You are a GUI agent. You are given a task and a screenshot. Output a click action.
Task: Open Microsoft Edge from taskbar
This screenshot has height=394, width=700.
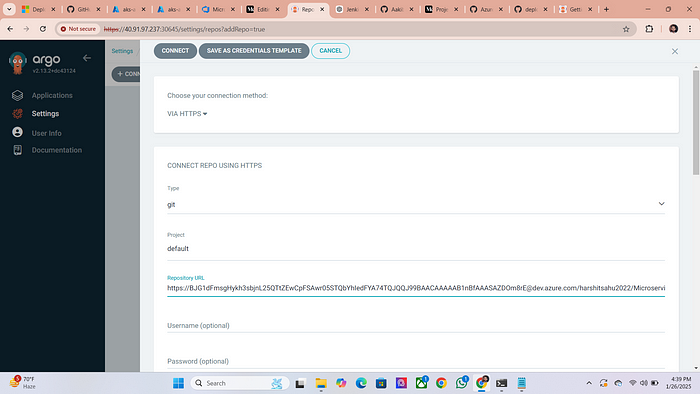(361, 383)
